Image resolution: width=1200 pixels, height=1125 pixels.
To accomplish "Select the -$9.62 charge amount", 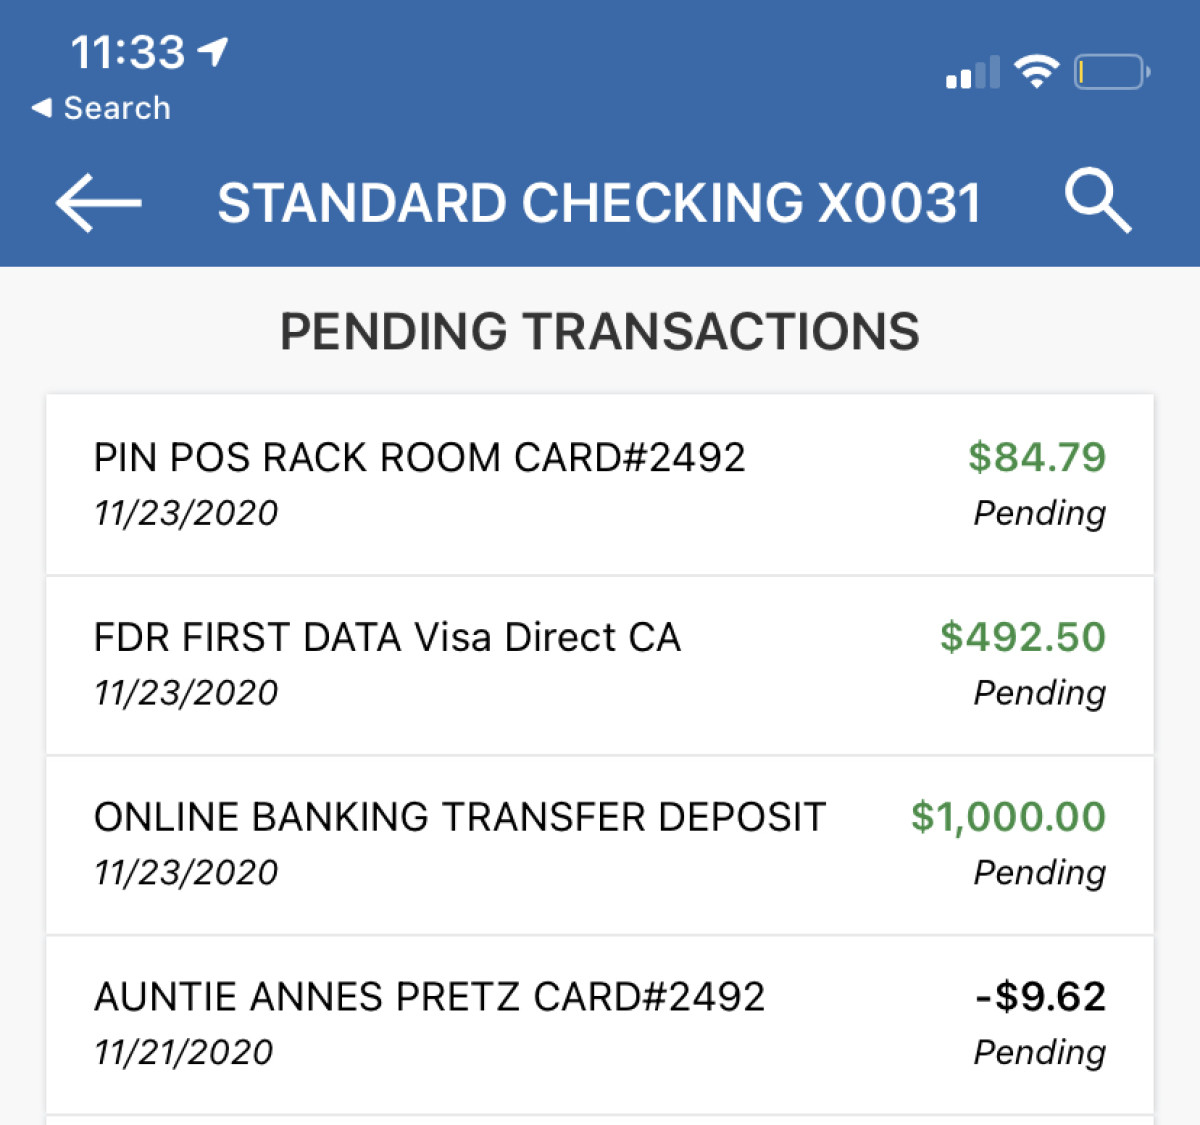I will point(1041,997).
